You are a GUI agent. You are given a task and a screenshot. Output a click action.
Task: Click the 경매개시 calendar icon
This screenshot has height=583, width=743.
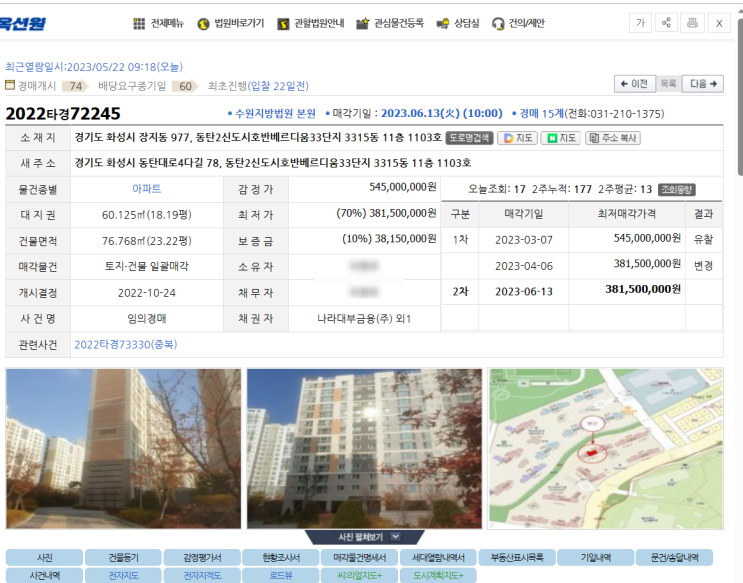coord(10,85)
